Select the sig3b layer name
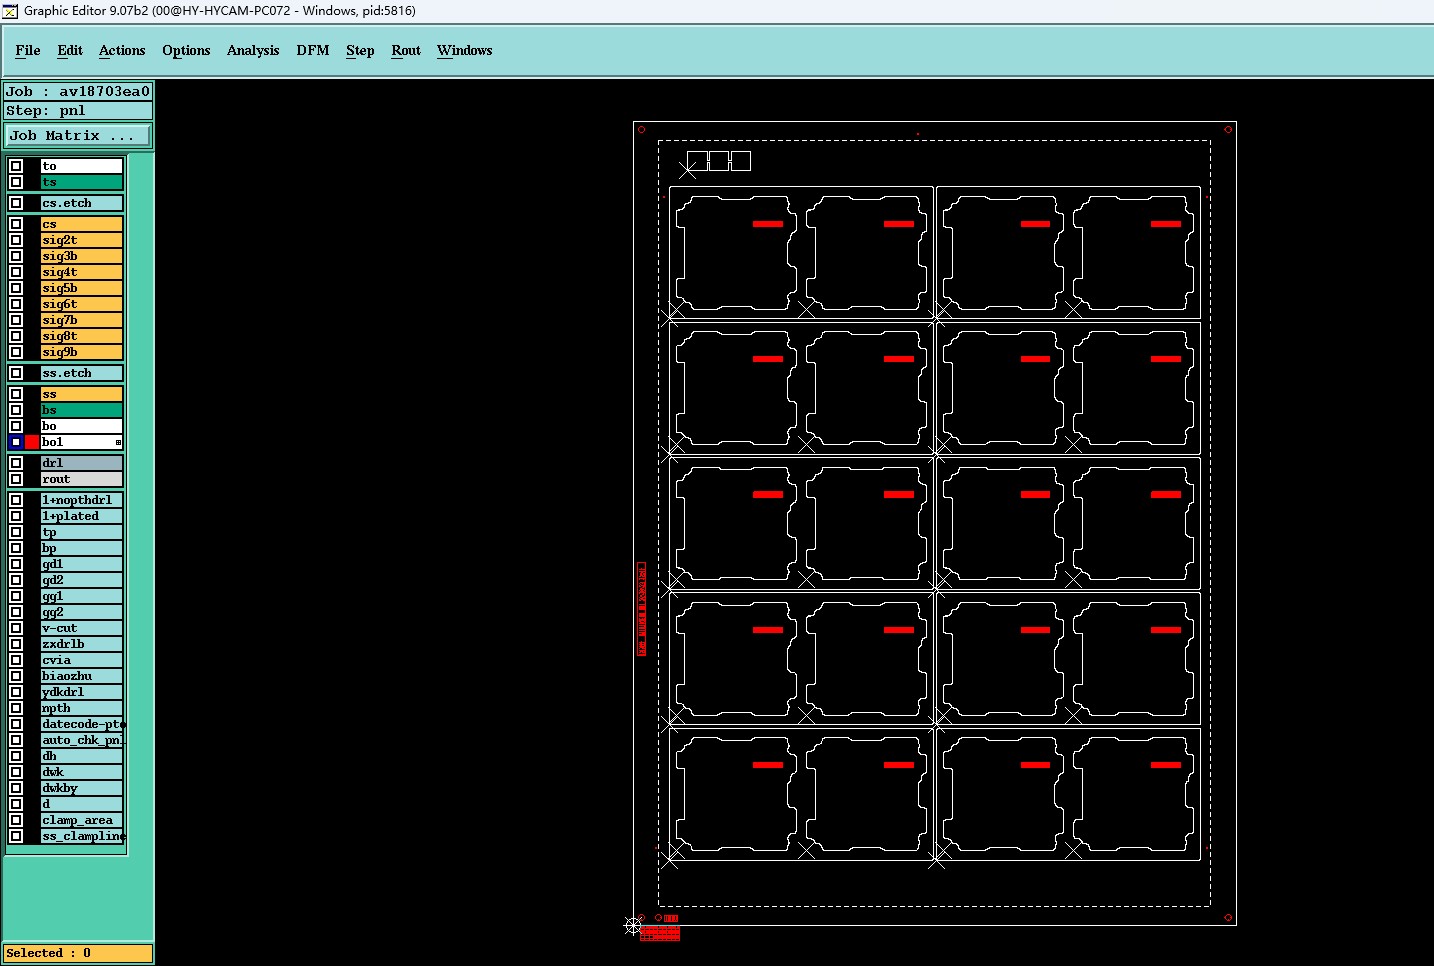Screen dimensions: 1434x966 [81, 256]
